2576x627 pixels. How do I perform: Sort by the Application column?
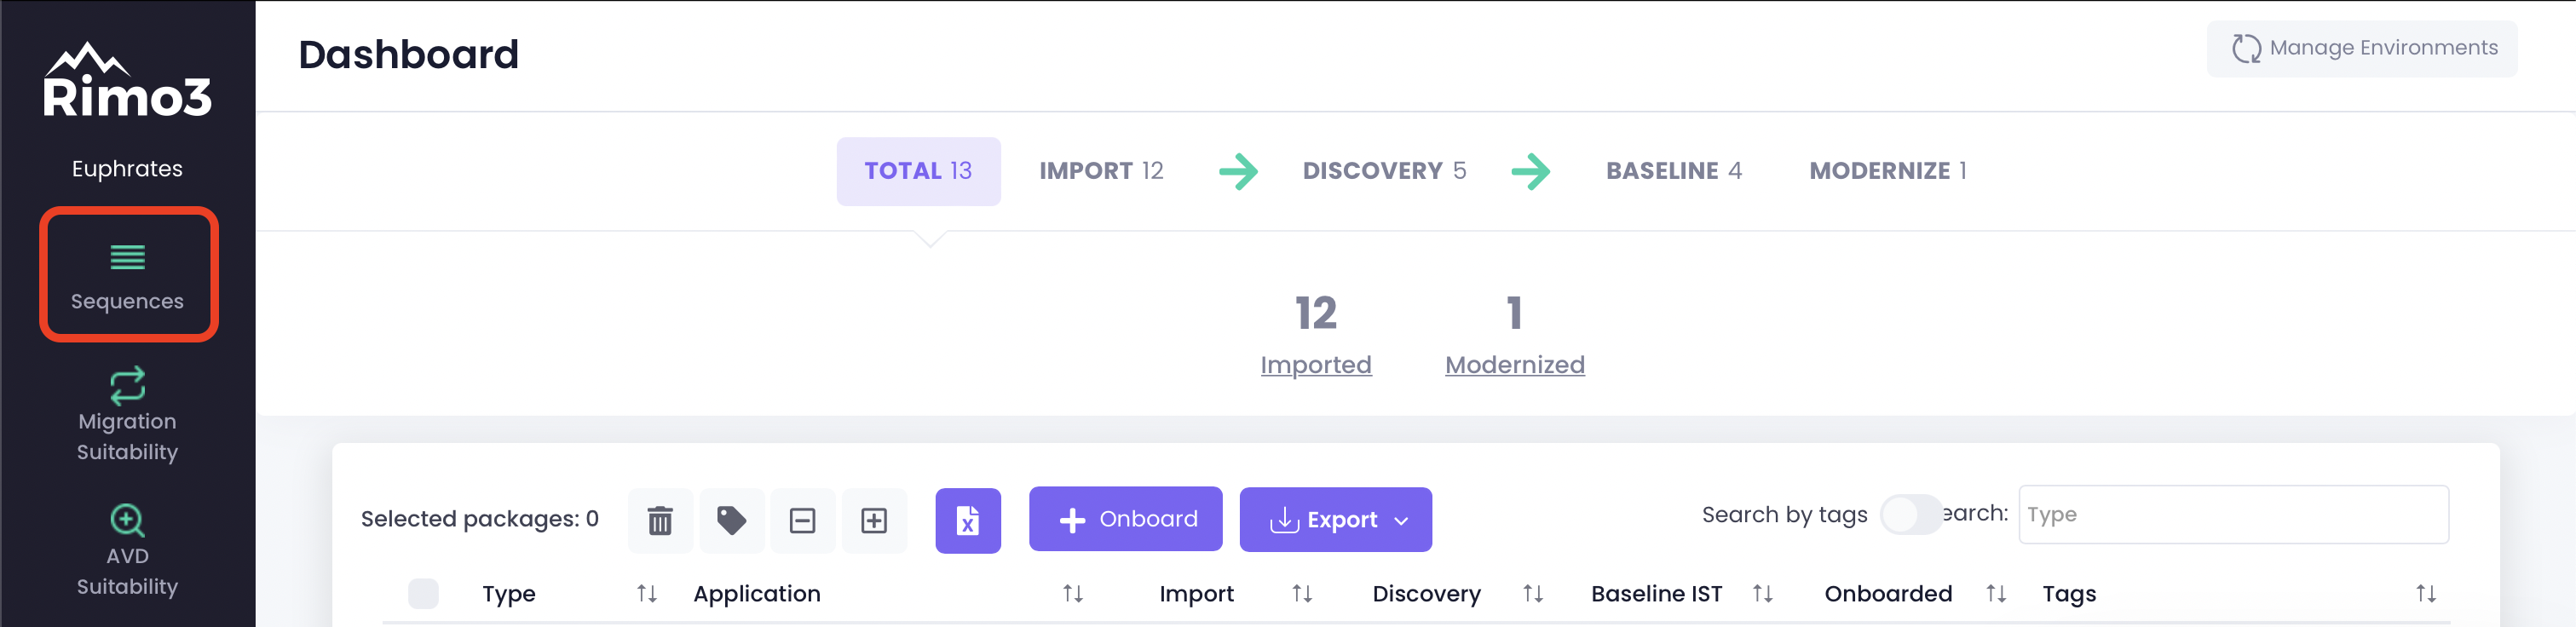(1073, 594)
